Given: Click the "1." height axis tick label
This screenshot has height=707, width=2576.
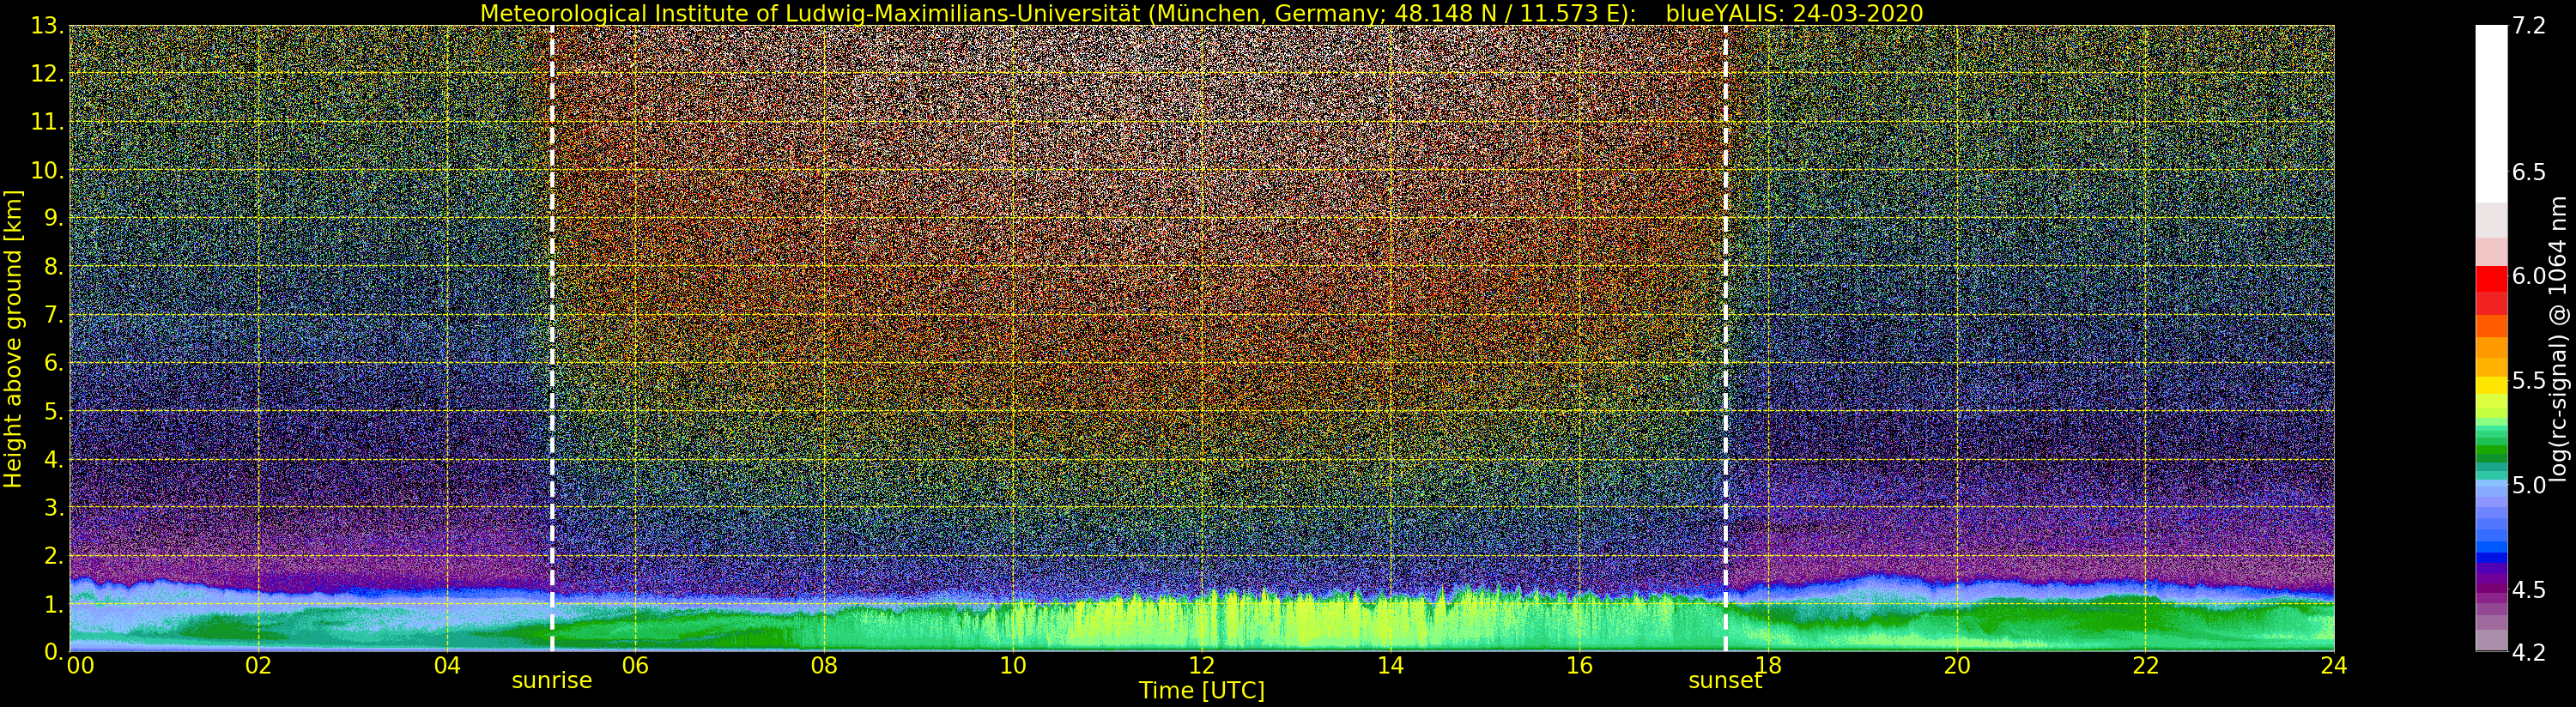Looking at the screenshot, I should coord(54,604).
